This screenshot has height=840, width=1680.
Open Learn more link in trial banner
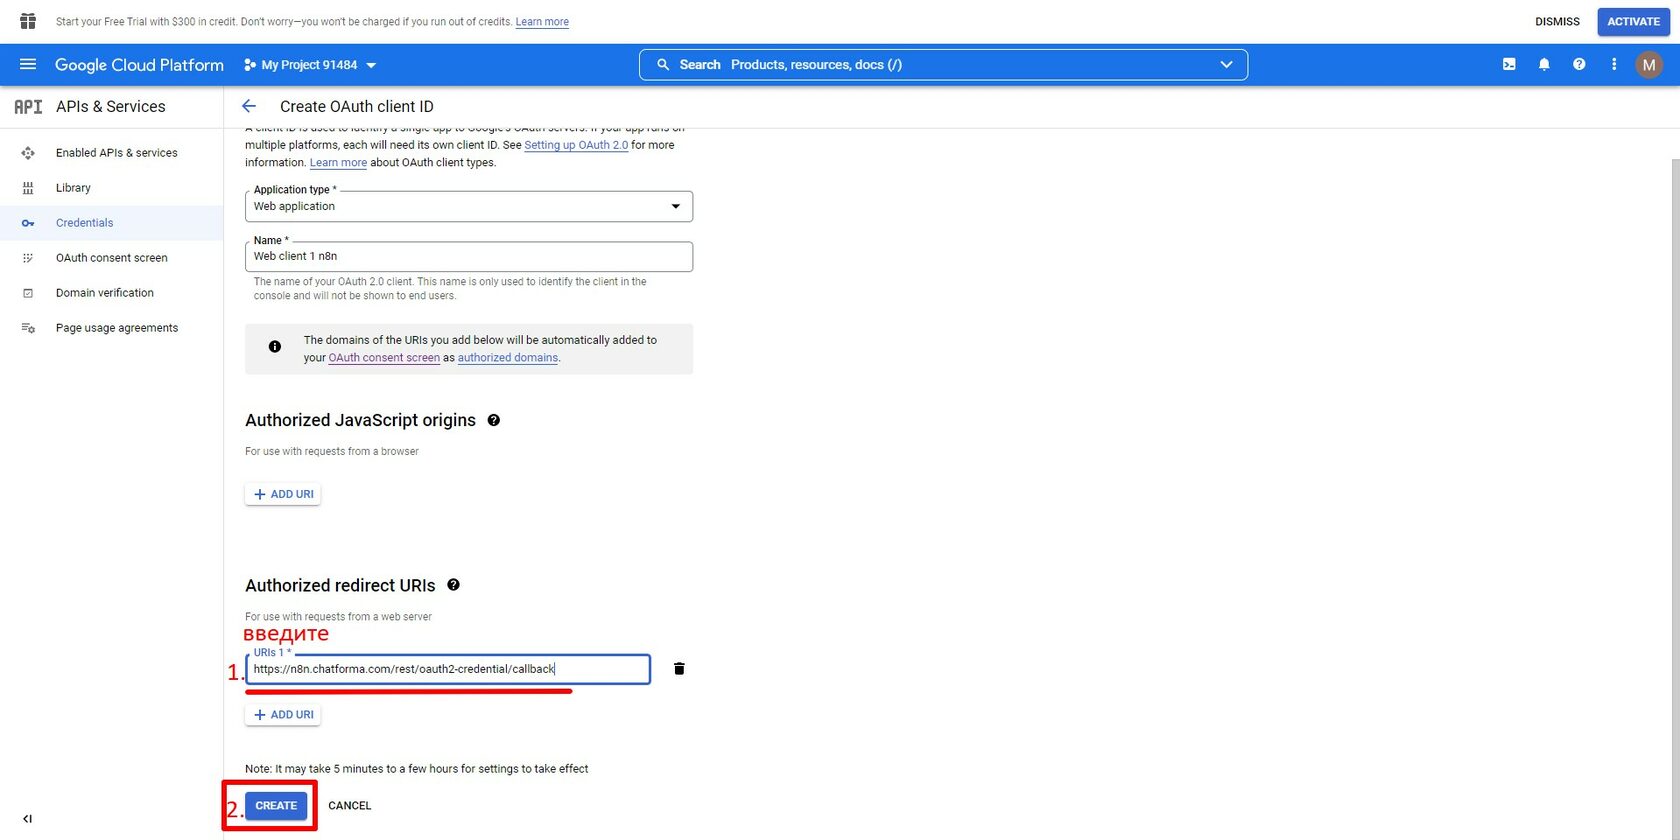tap(542, 22)
